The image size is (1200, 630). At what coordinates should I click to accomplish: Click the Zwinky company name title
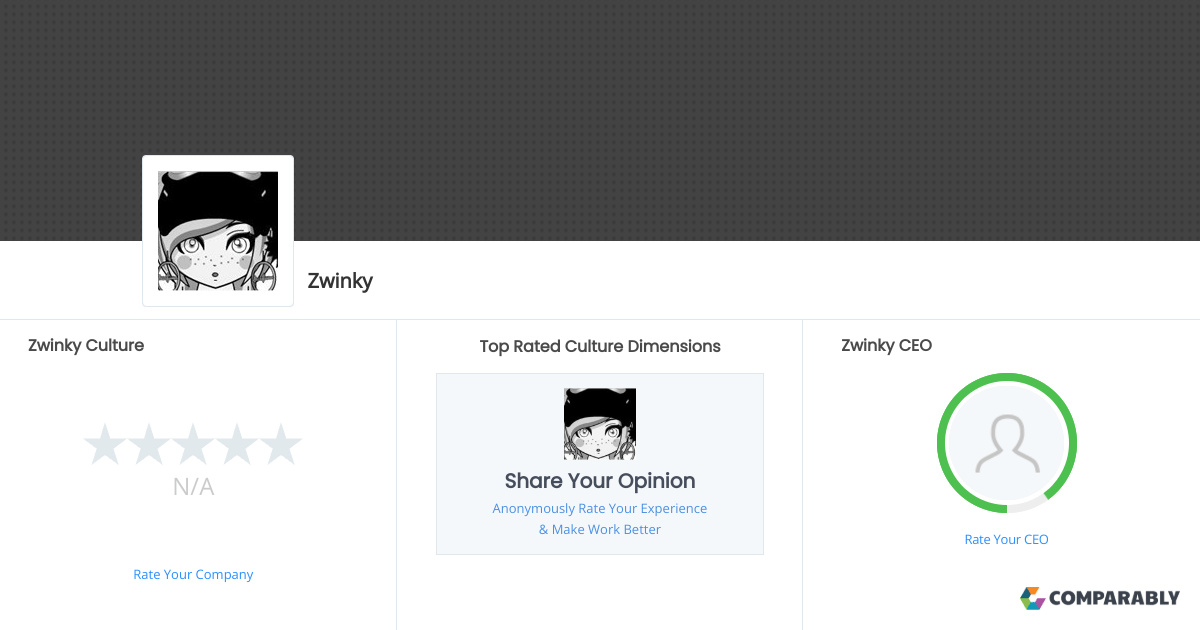coord(340,281)
